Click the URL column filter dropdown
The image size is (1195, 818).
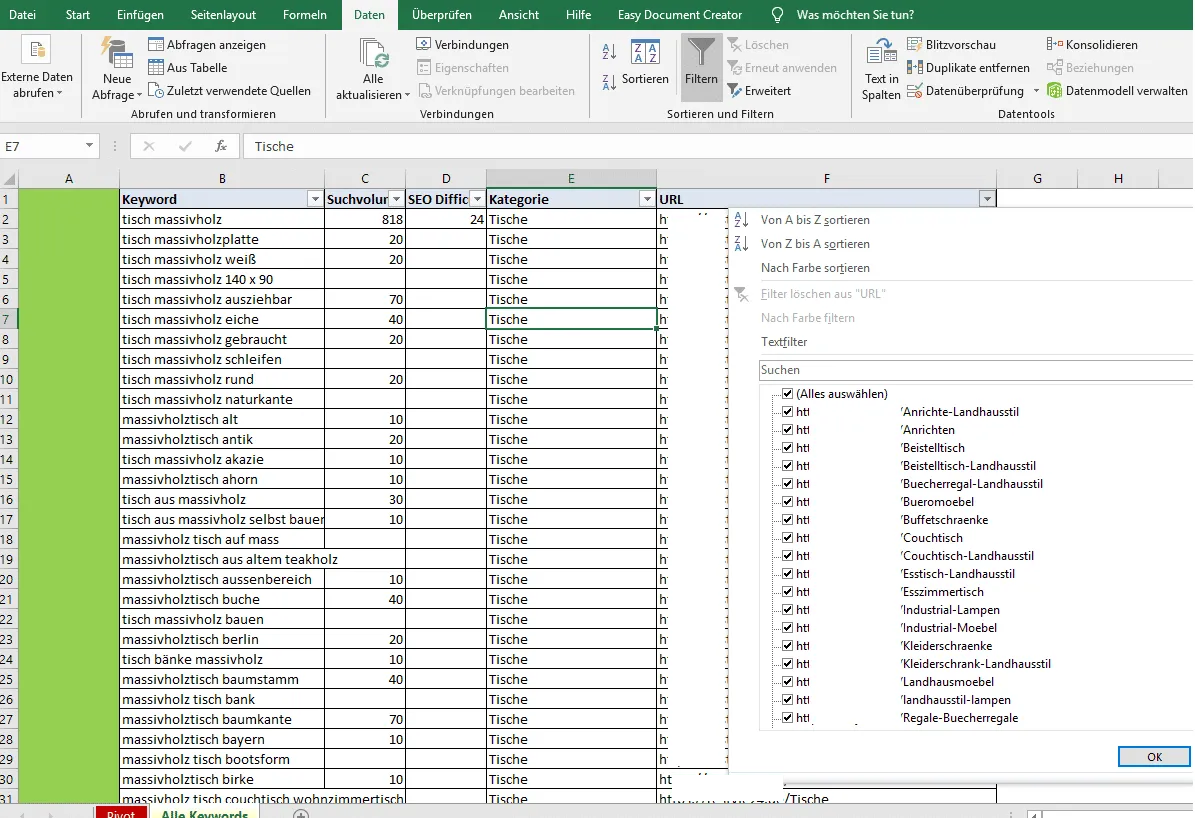click(987, 199)
